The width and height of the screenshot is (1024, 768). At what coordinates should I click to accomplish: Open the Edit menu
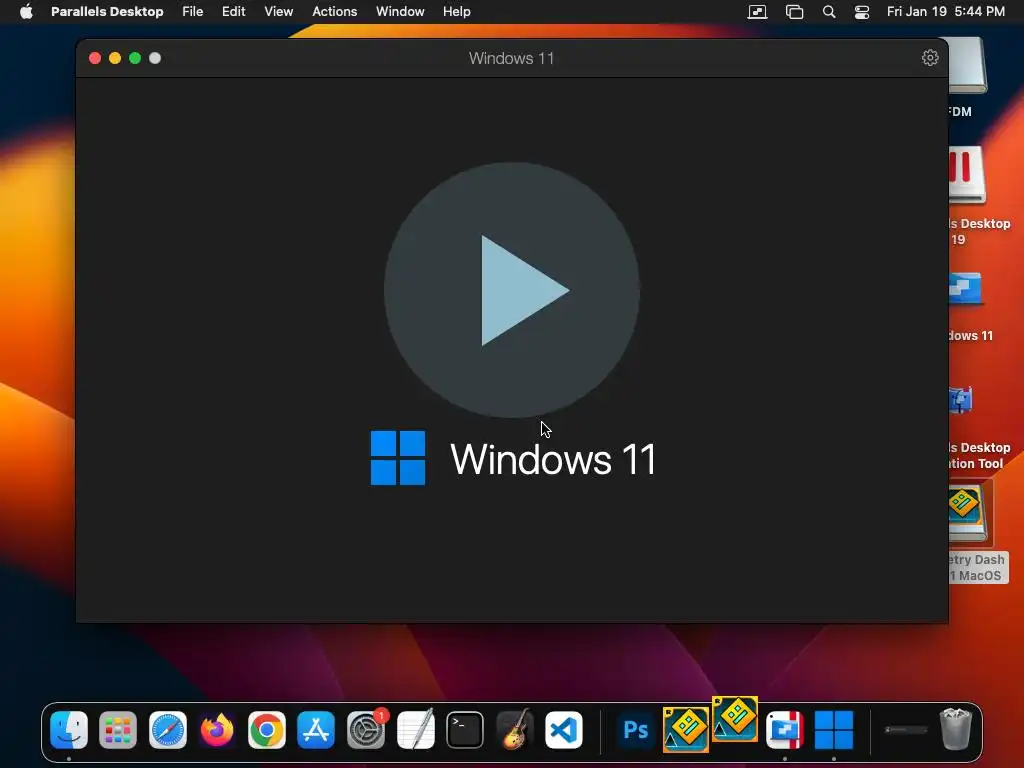click(x=233, y=12)
